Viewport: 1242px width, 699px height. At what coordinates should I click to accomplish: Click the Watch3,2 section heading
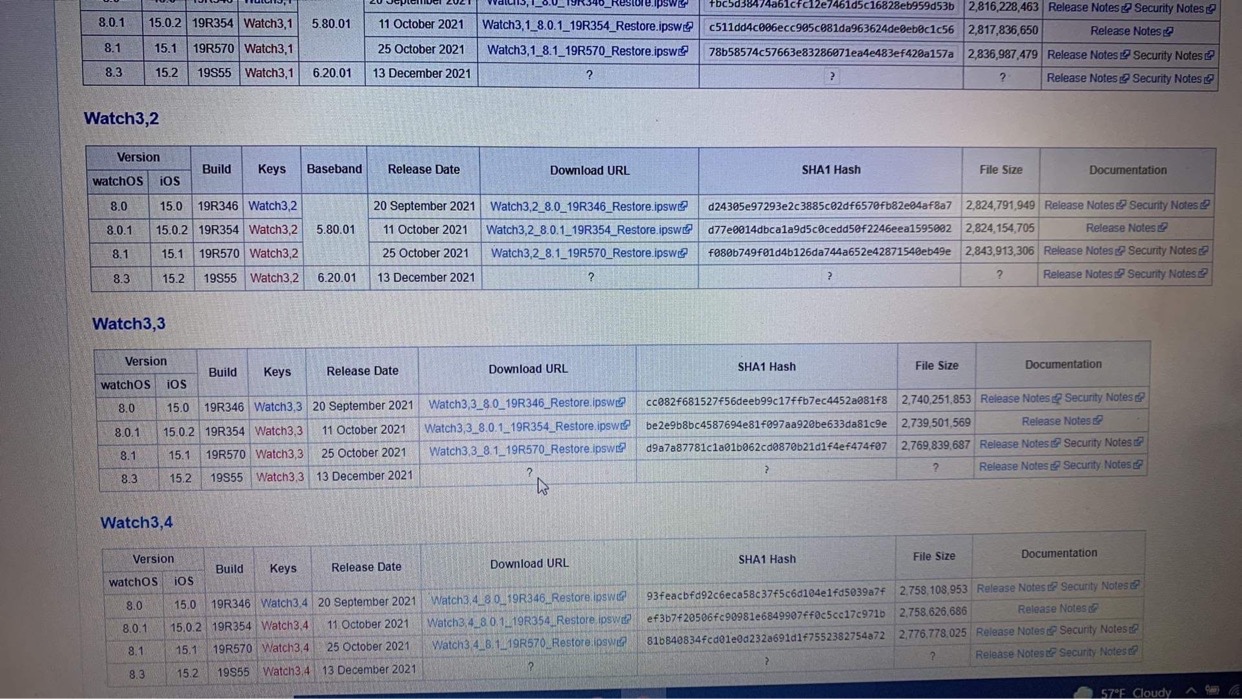121,118
